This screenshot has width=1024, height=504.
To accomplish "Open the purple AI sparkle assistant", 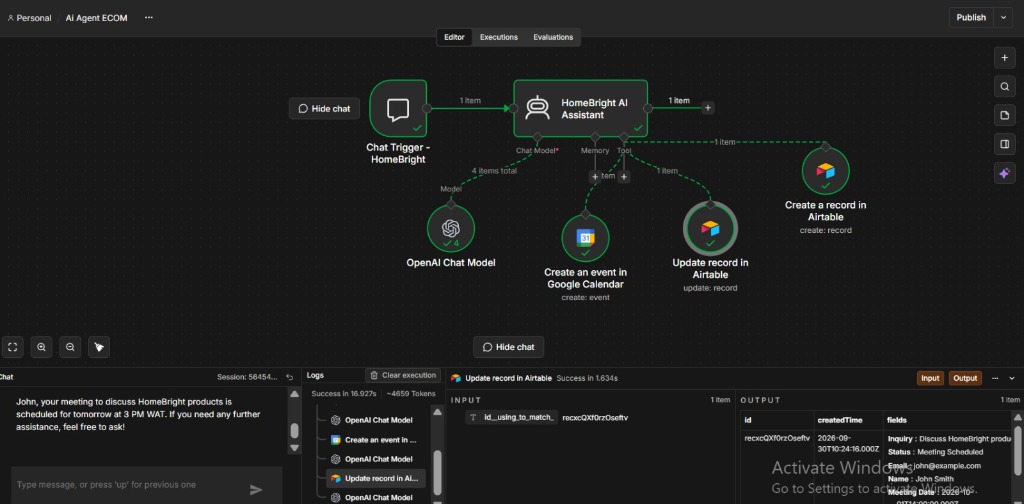I will pyautogui.click(x=1004, y=173).
